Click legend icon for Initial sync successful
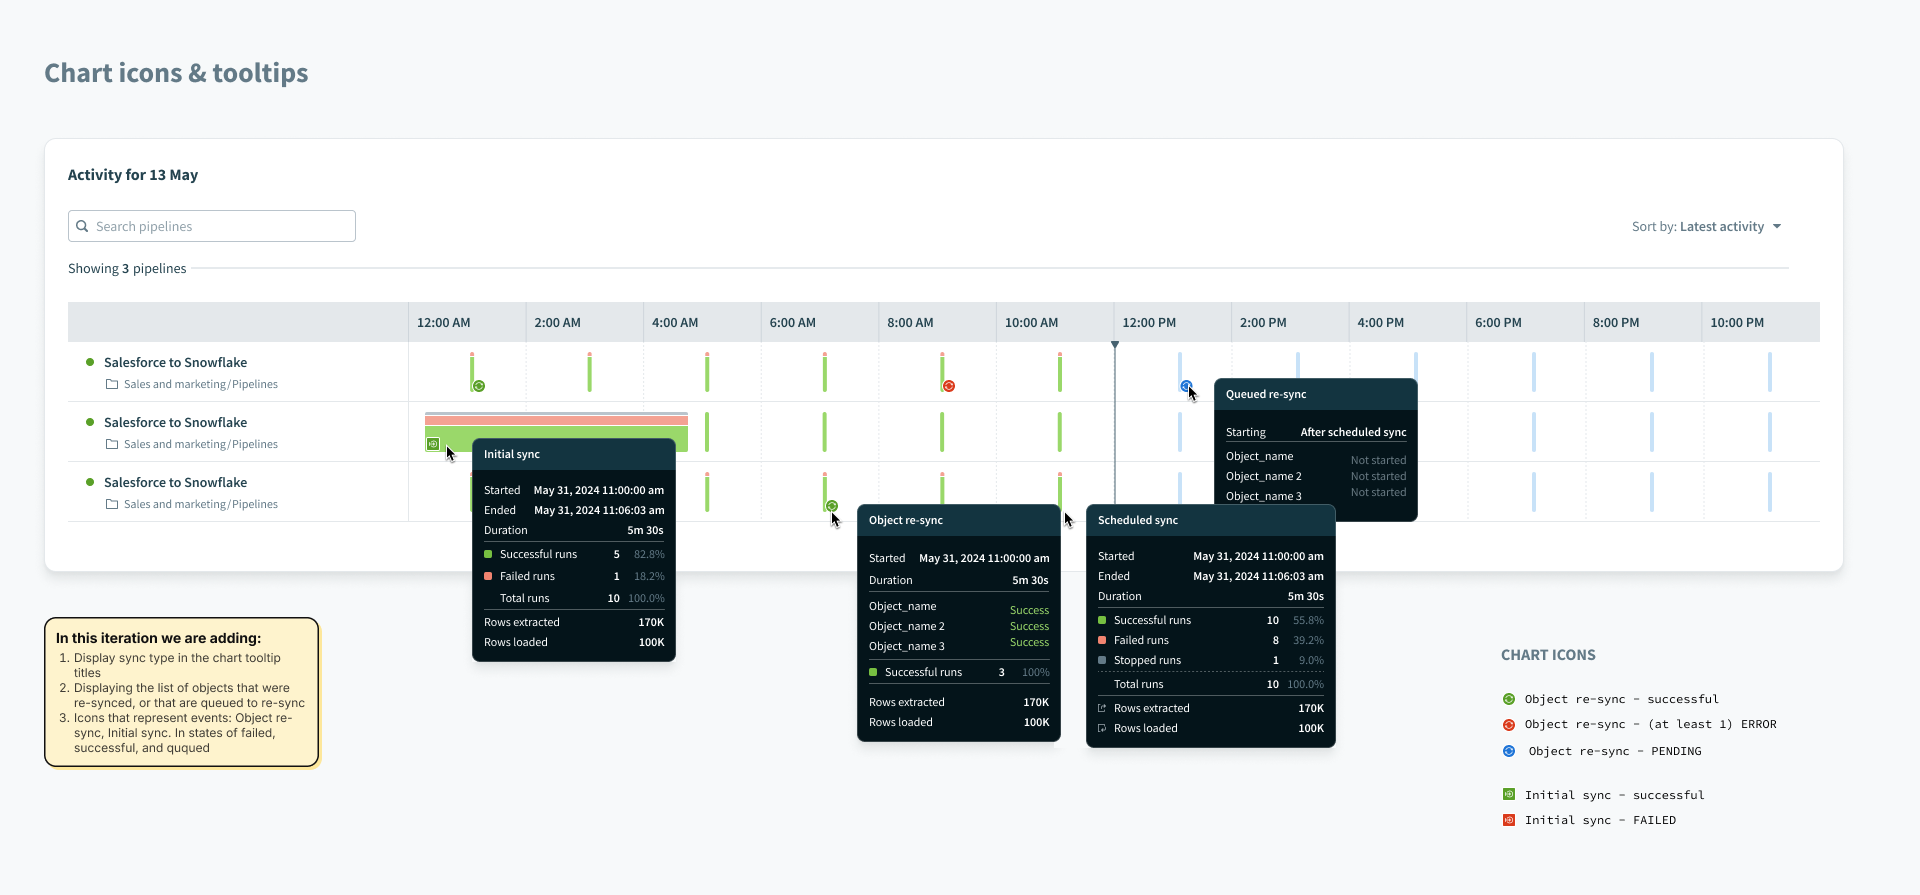This screenshot has height=895, width=1920. [x=1509, y=795]
